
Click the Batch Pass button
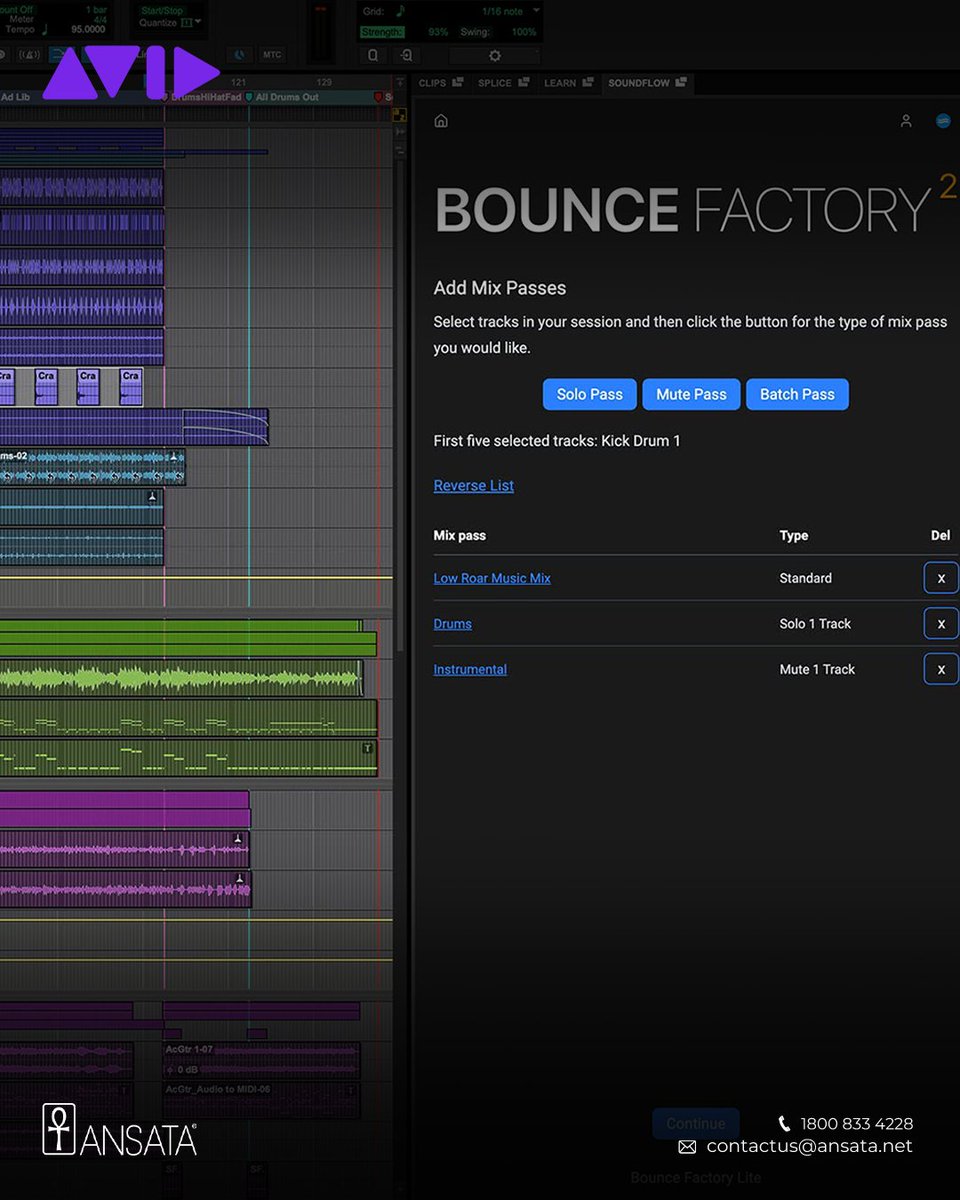pyautogui.click(x=797, y=394)
